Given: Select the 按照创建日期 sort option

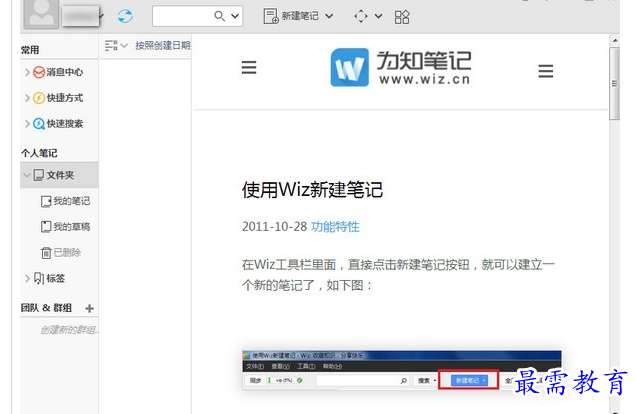Looking at the screenshot, I should click(163, 45).
